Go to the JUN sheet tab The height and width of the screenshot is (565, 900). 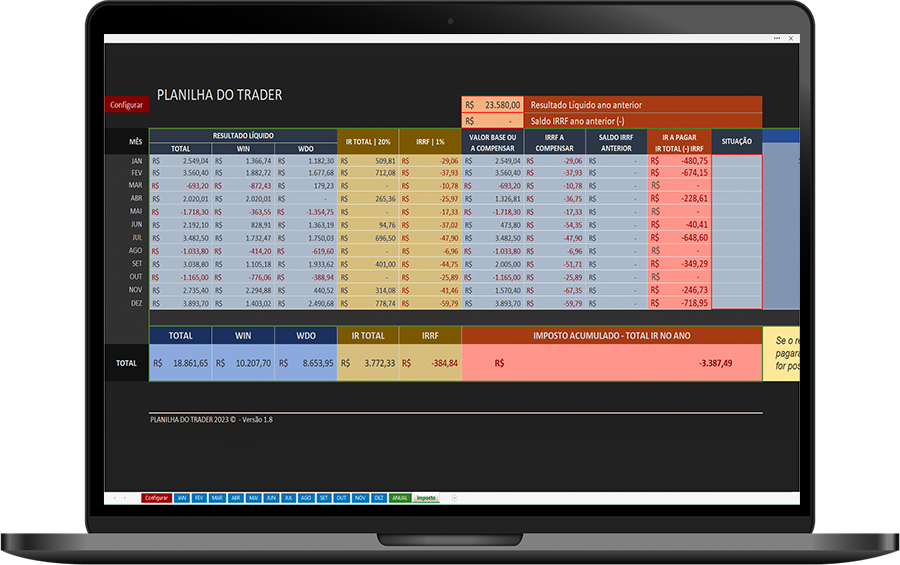point(271,497)
